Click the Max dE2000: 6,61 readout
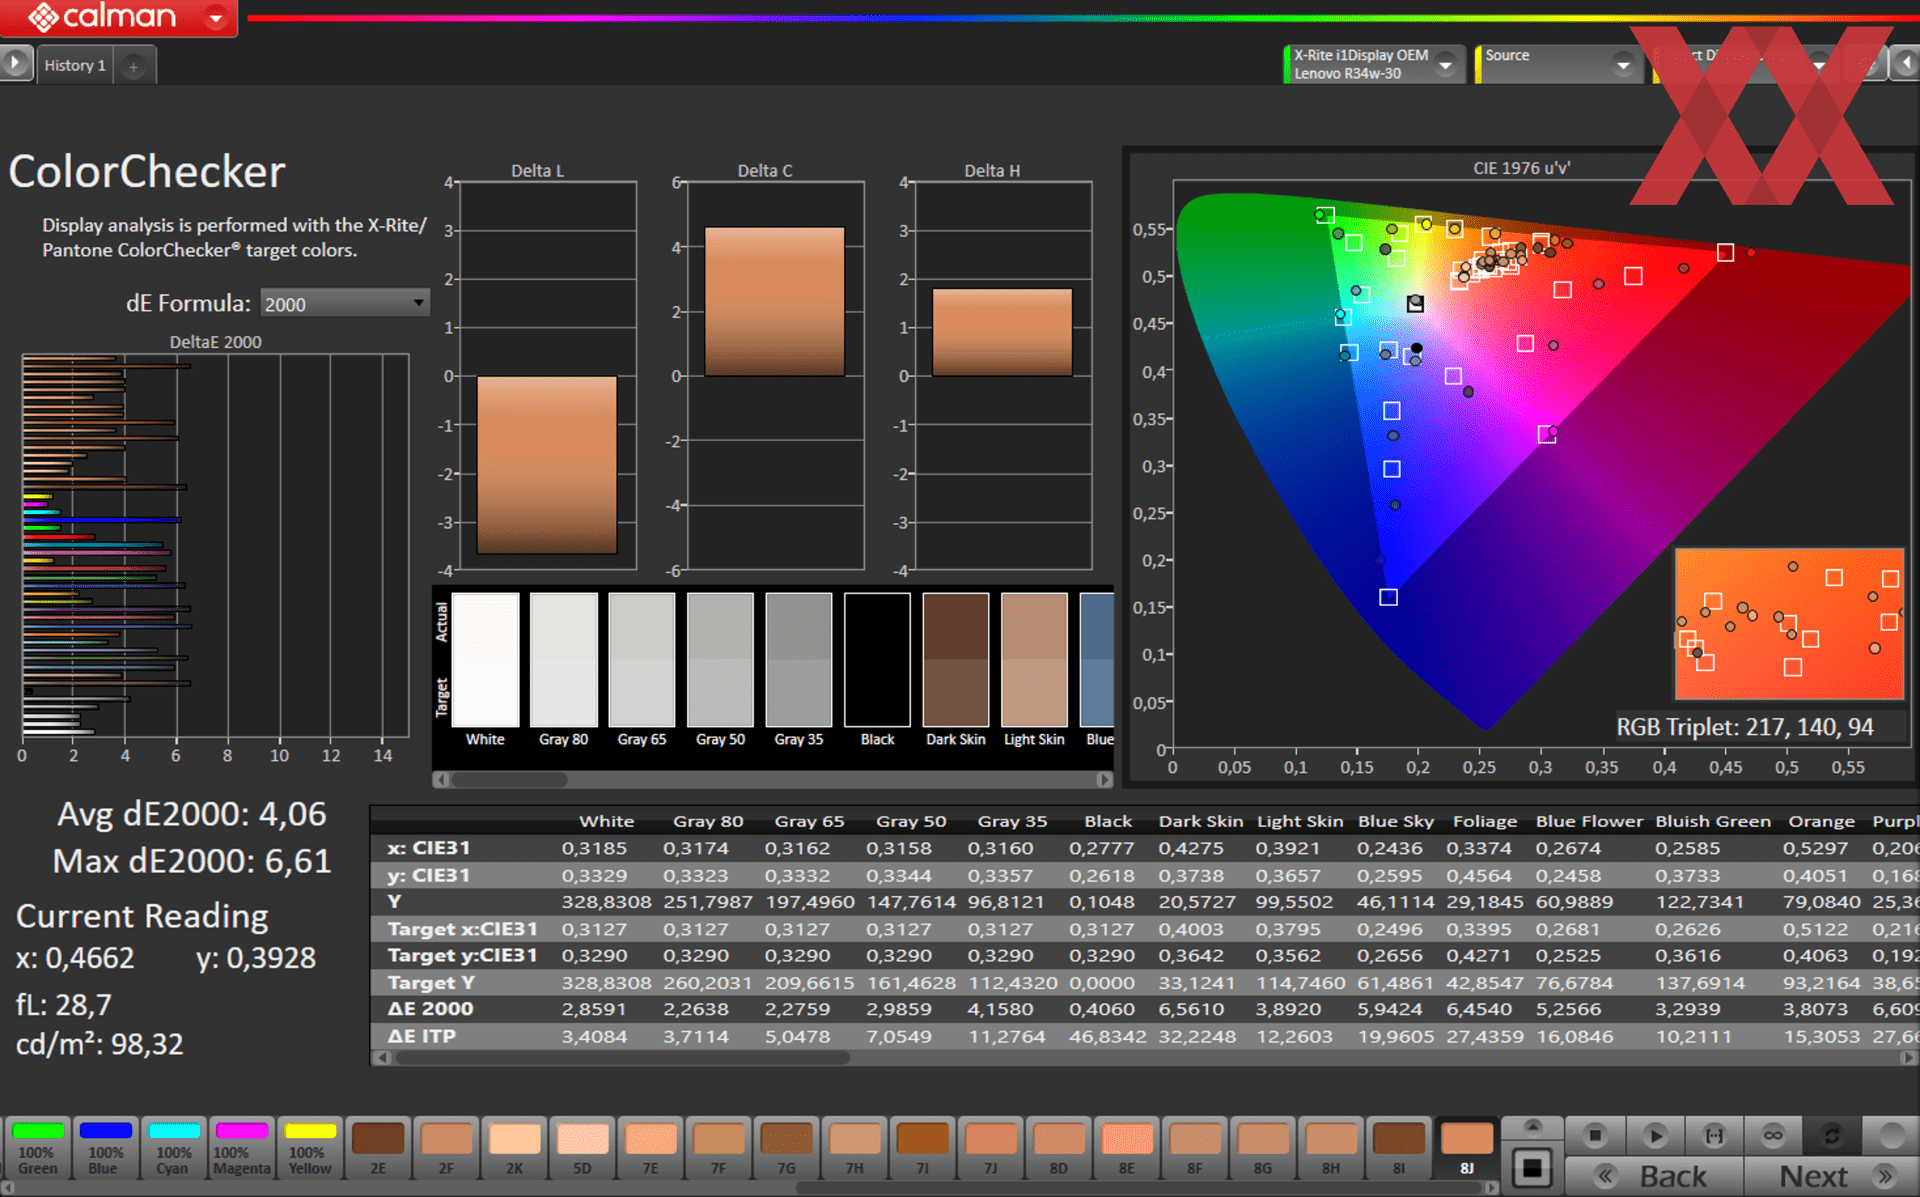 point(191,861)
